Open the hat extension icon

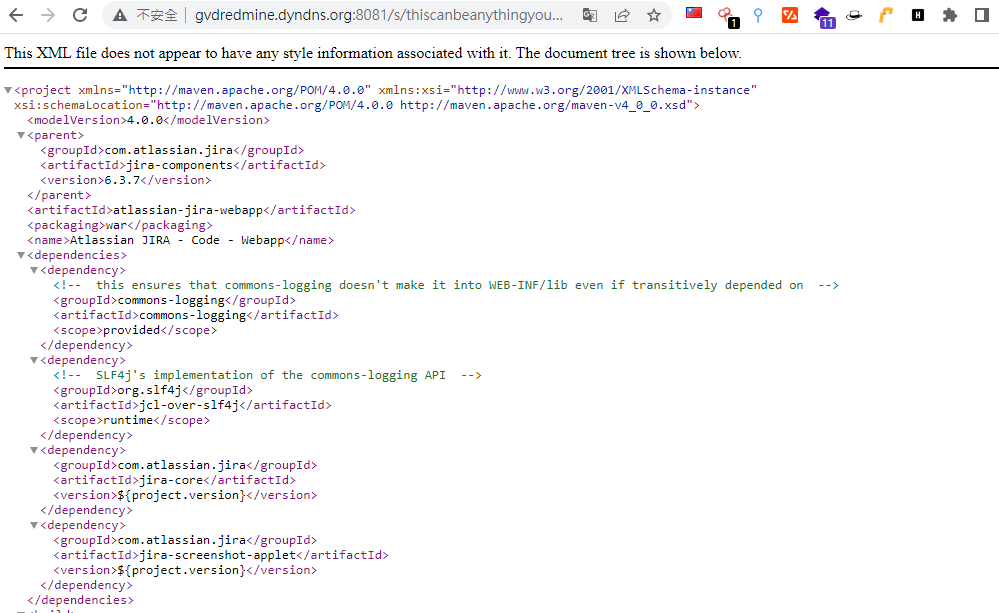pos(854,15)
